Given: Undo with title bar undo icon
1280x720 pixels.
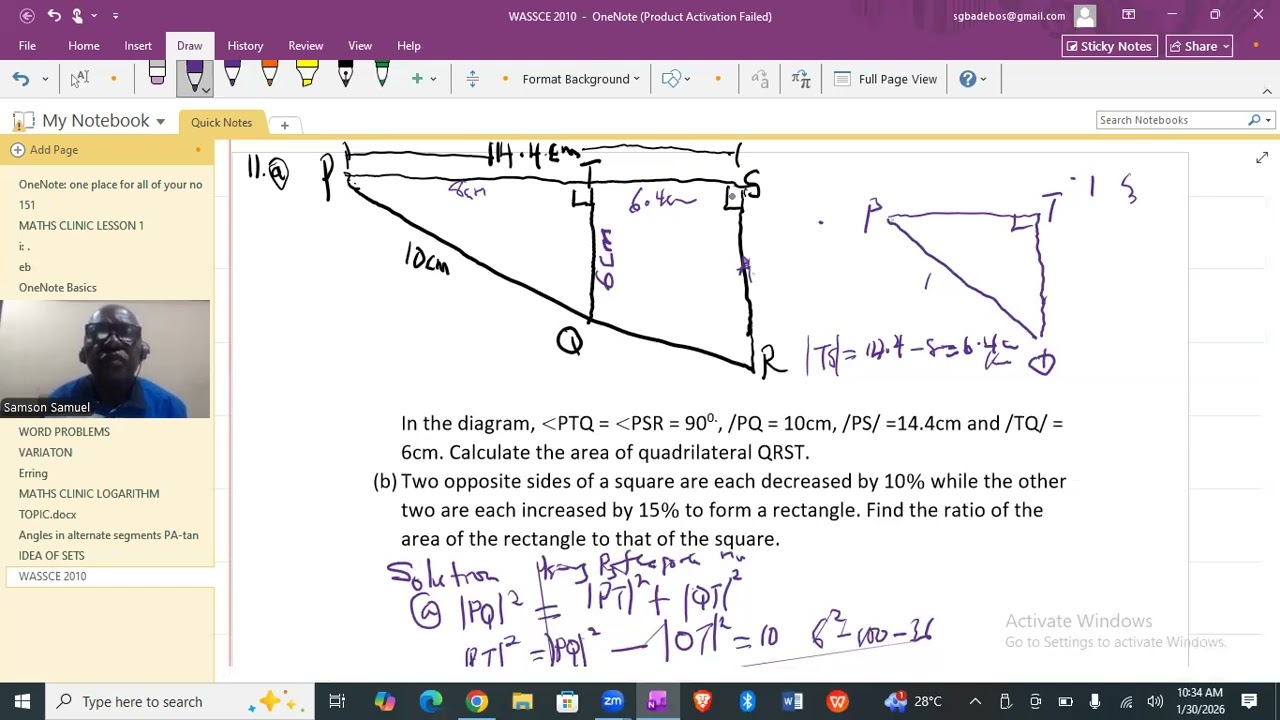Looking at the screenshot, I should pos(54,16).
